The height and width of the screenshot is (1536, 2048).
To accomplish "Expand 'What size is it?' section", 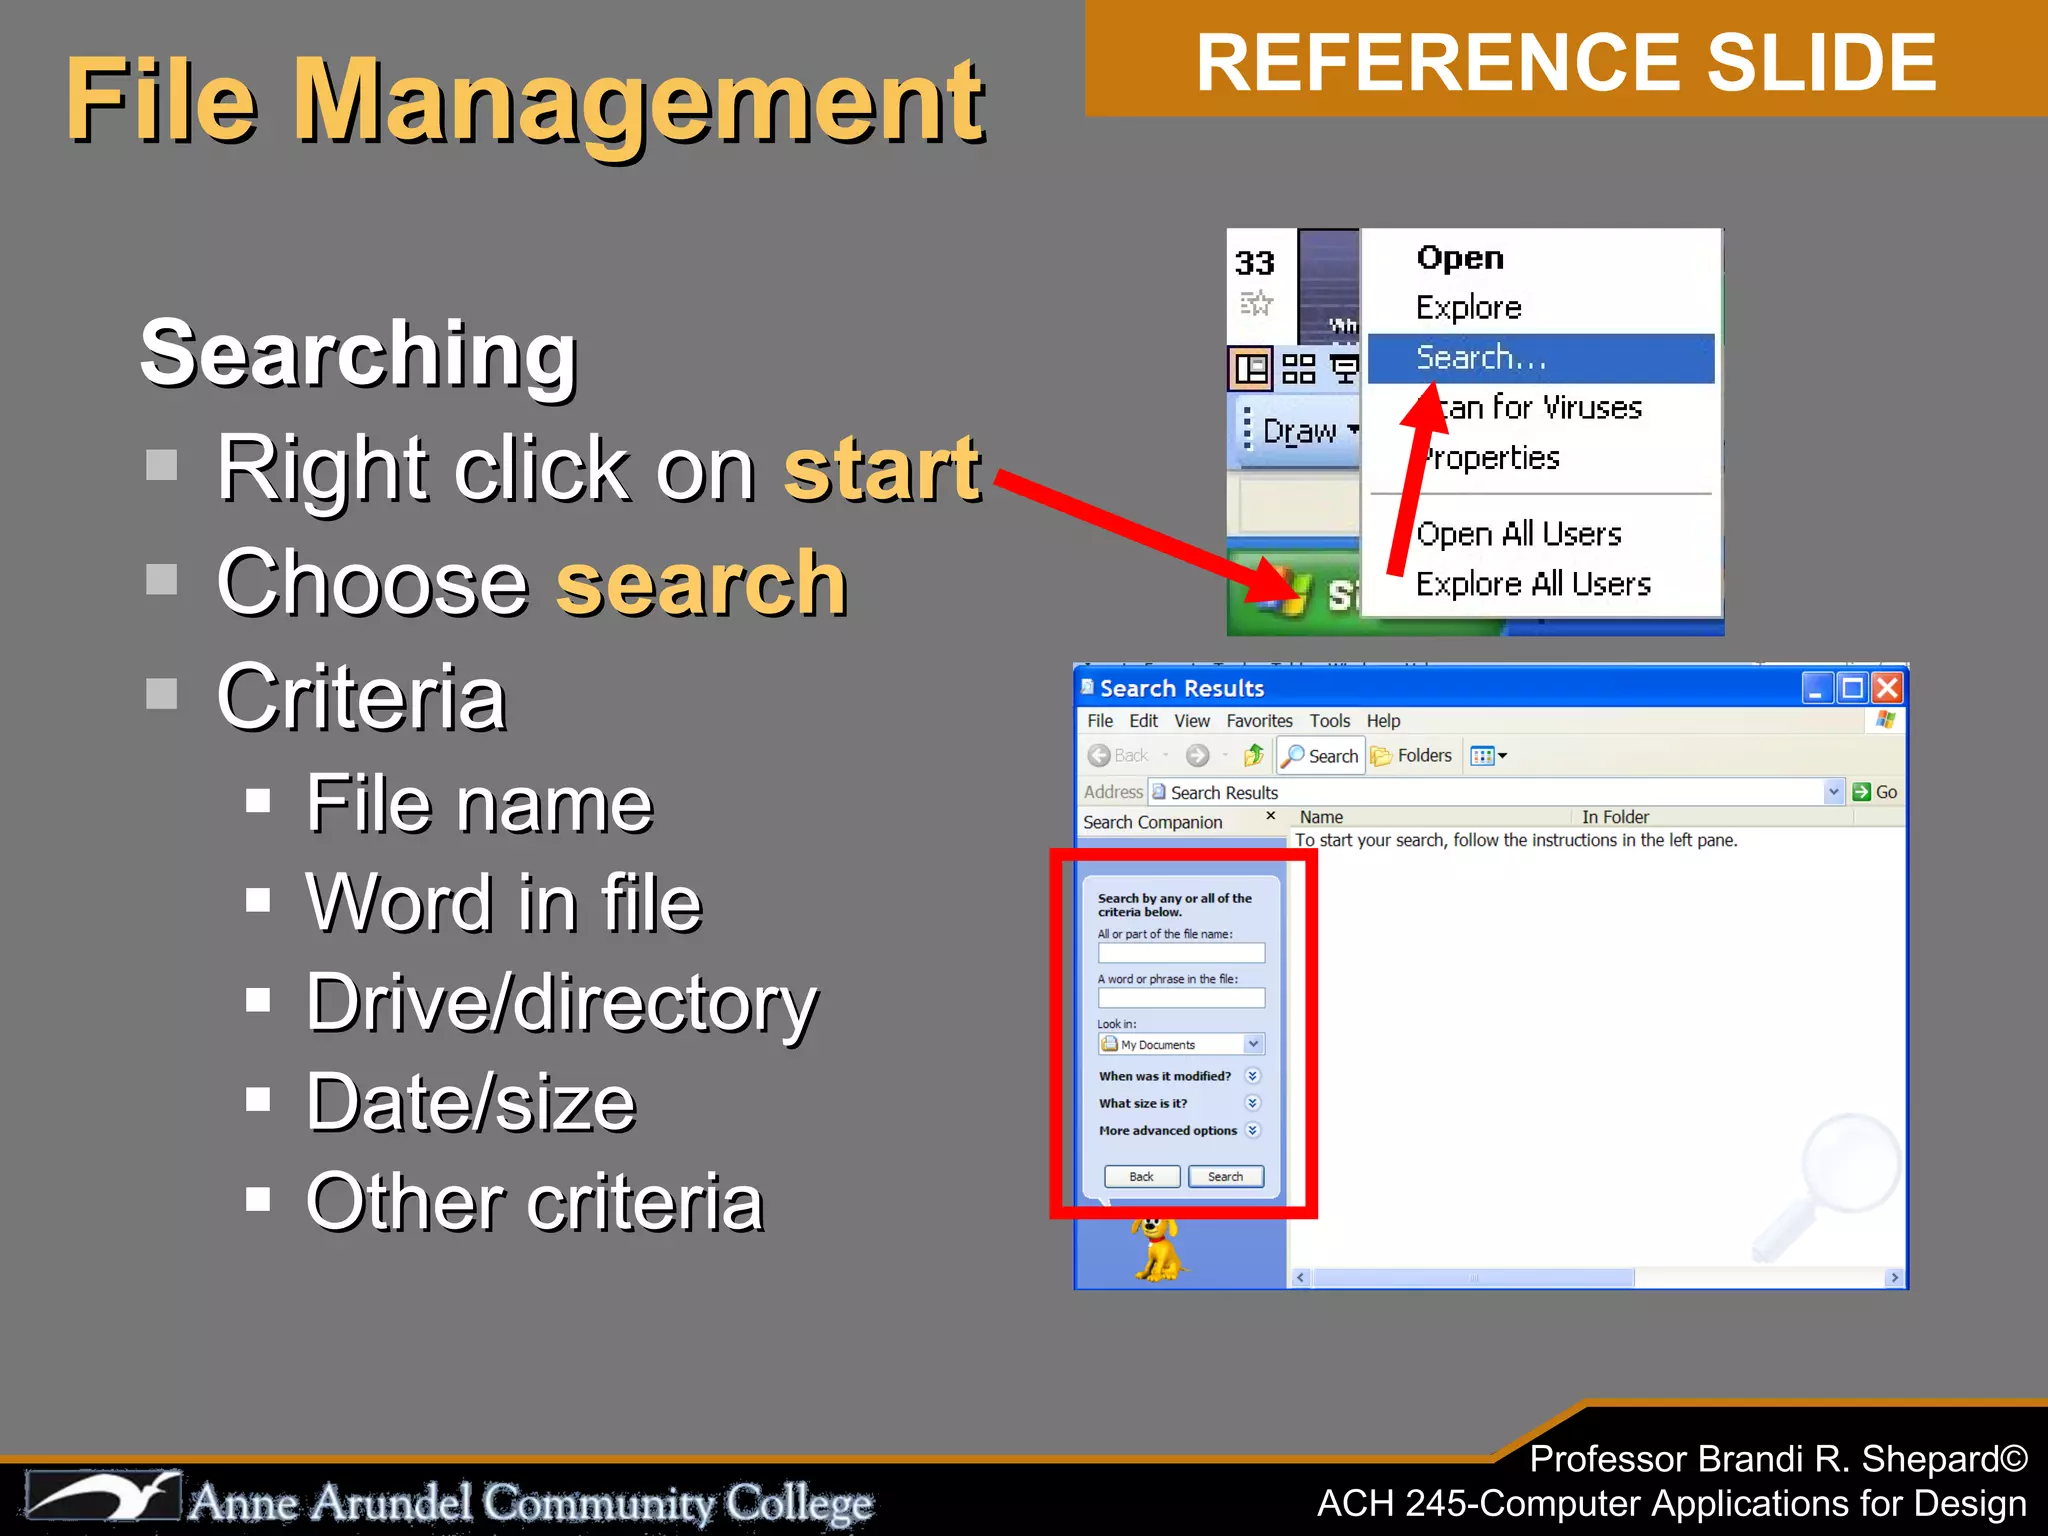I will coord(1252,1103).
